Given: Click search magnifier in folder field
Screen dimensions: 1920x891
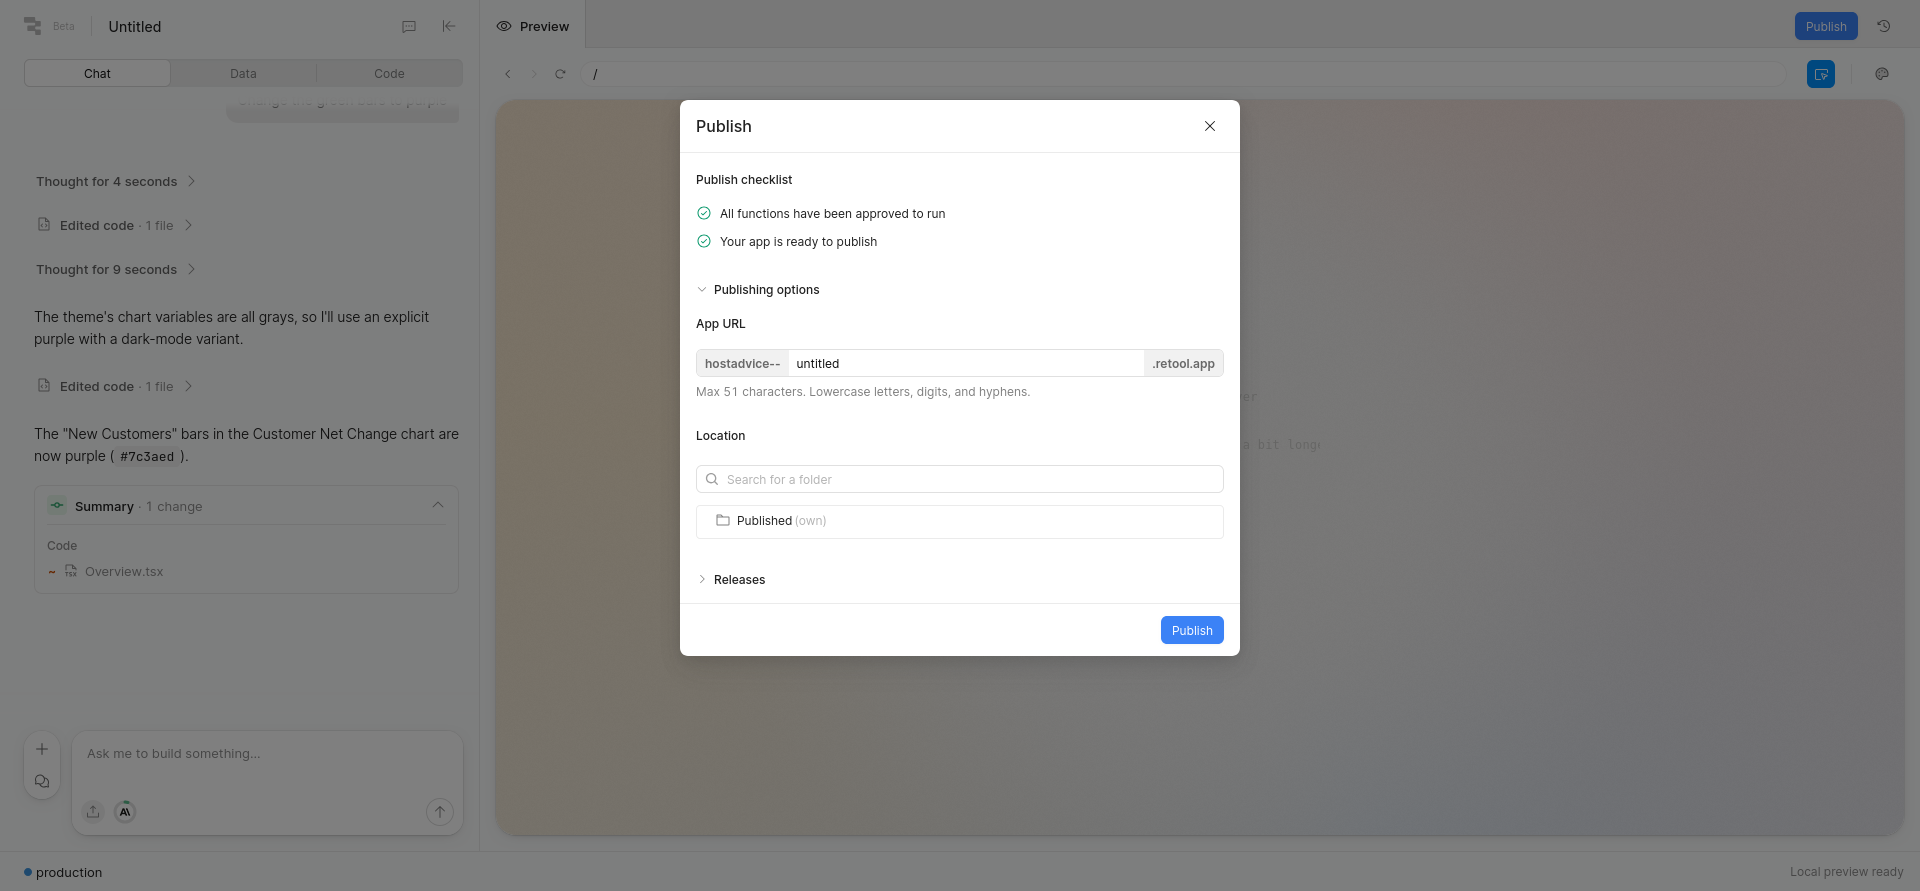Looking at the screenshot, I should [712, 479].
